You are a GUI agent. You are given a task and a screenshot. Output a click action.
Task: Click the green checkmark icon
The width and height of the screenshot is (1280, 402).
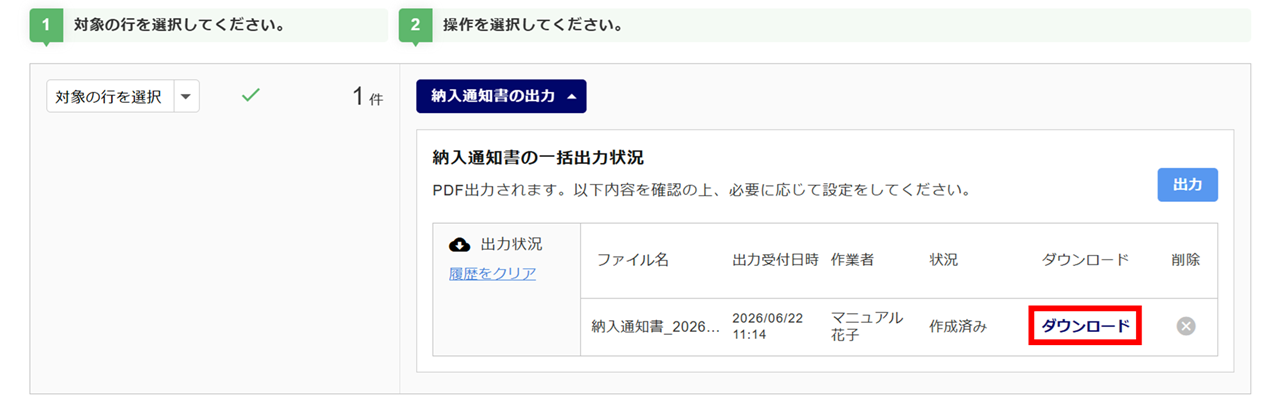tap(251, 96)
